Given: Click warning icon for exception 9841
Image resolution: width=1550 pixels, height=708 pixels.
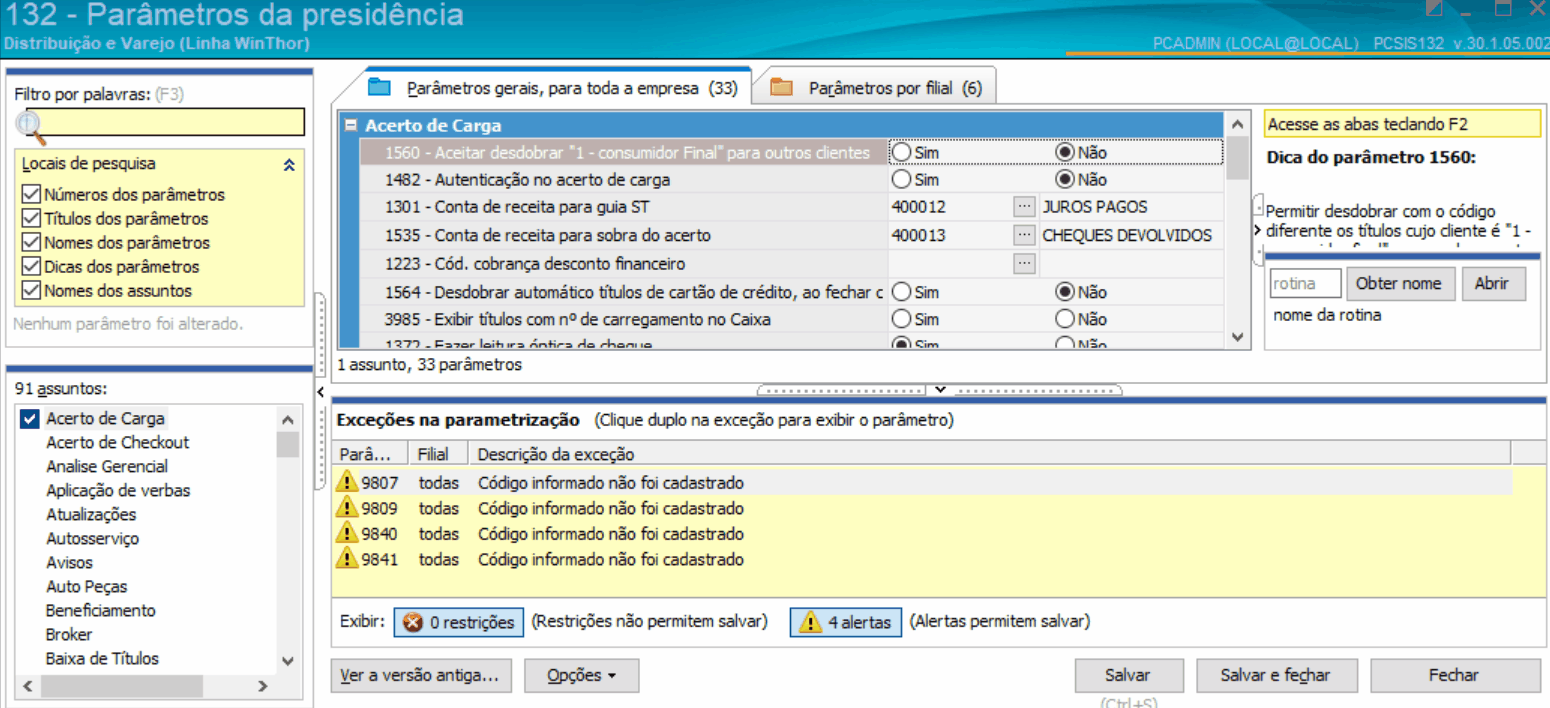Looking at the screenshot, I should click(x=347, y=559).
